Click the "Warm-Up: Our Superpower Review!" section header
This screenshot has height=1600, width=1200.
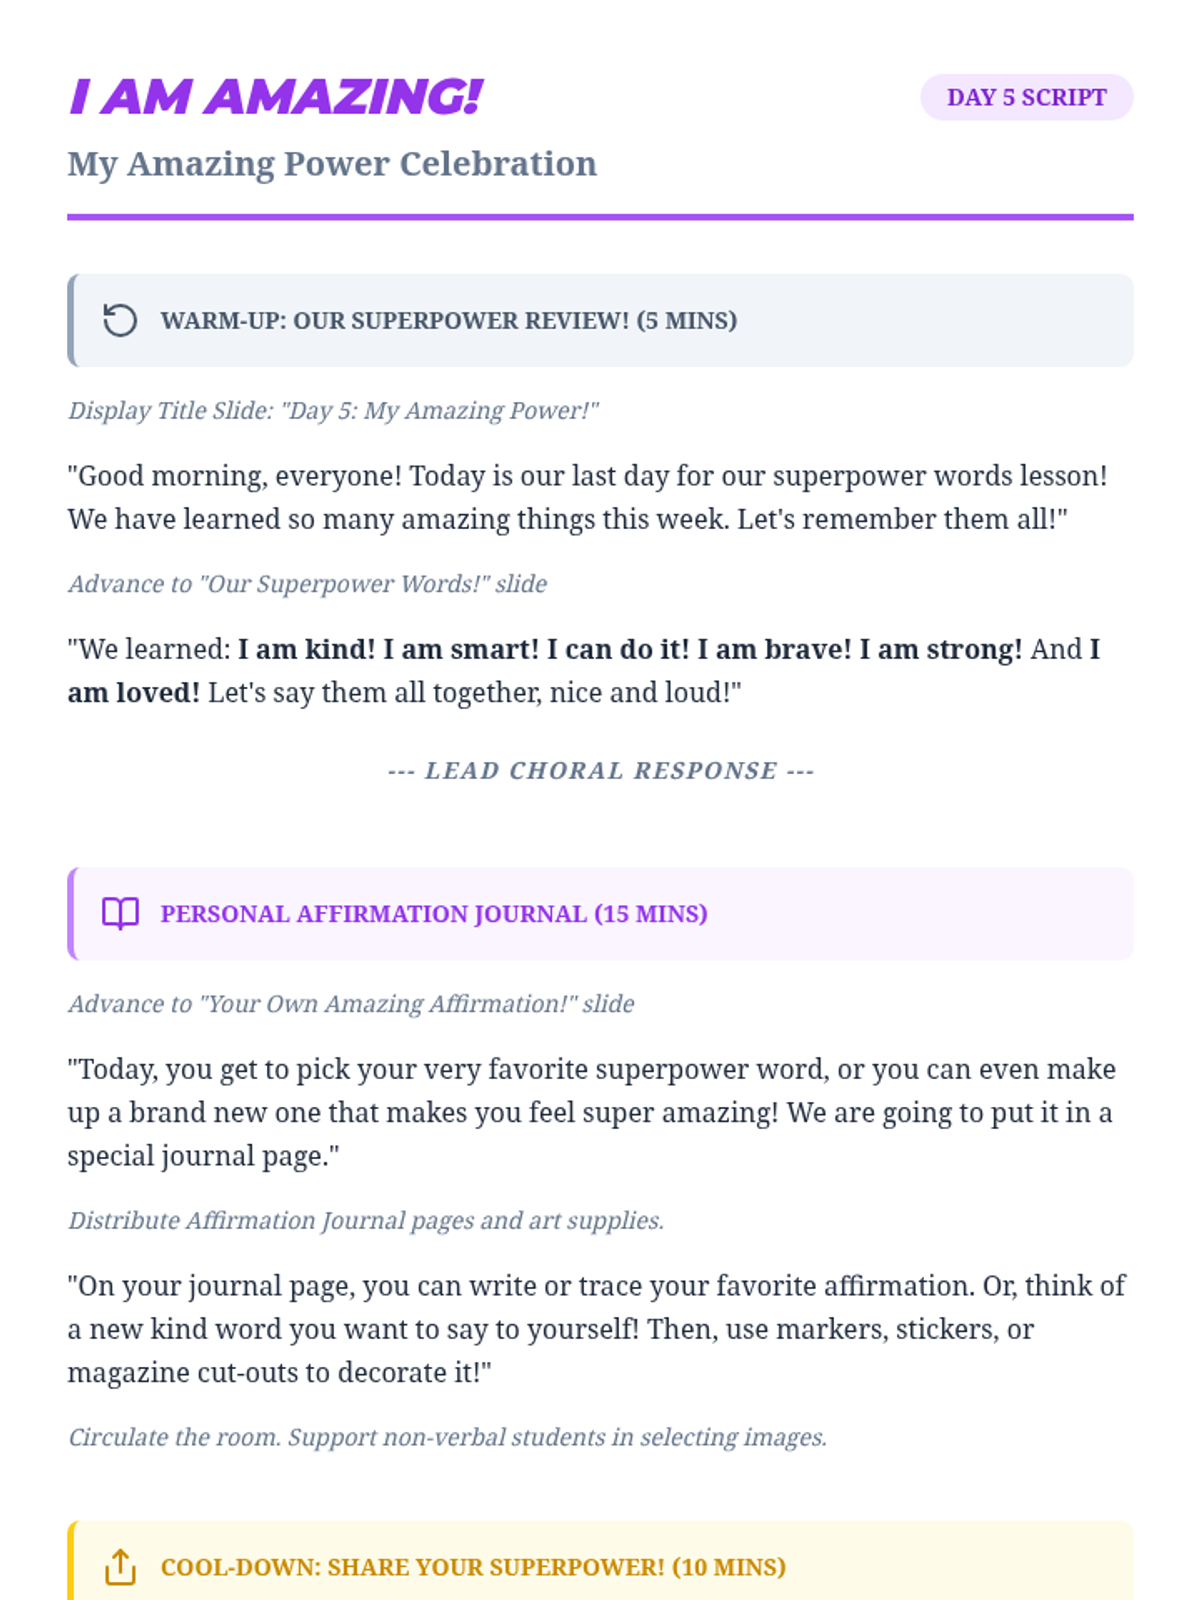448,321
